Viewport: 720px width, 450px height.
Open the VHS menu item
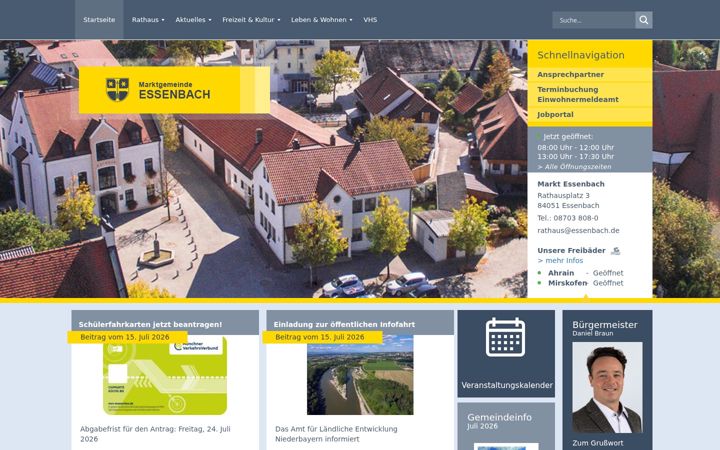370,20
